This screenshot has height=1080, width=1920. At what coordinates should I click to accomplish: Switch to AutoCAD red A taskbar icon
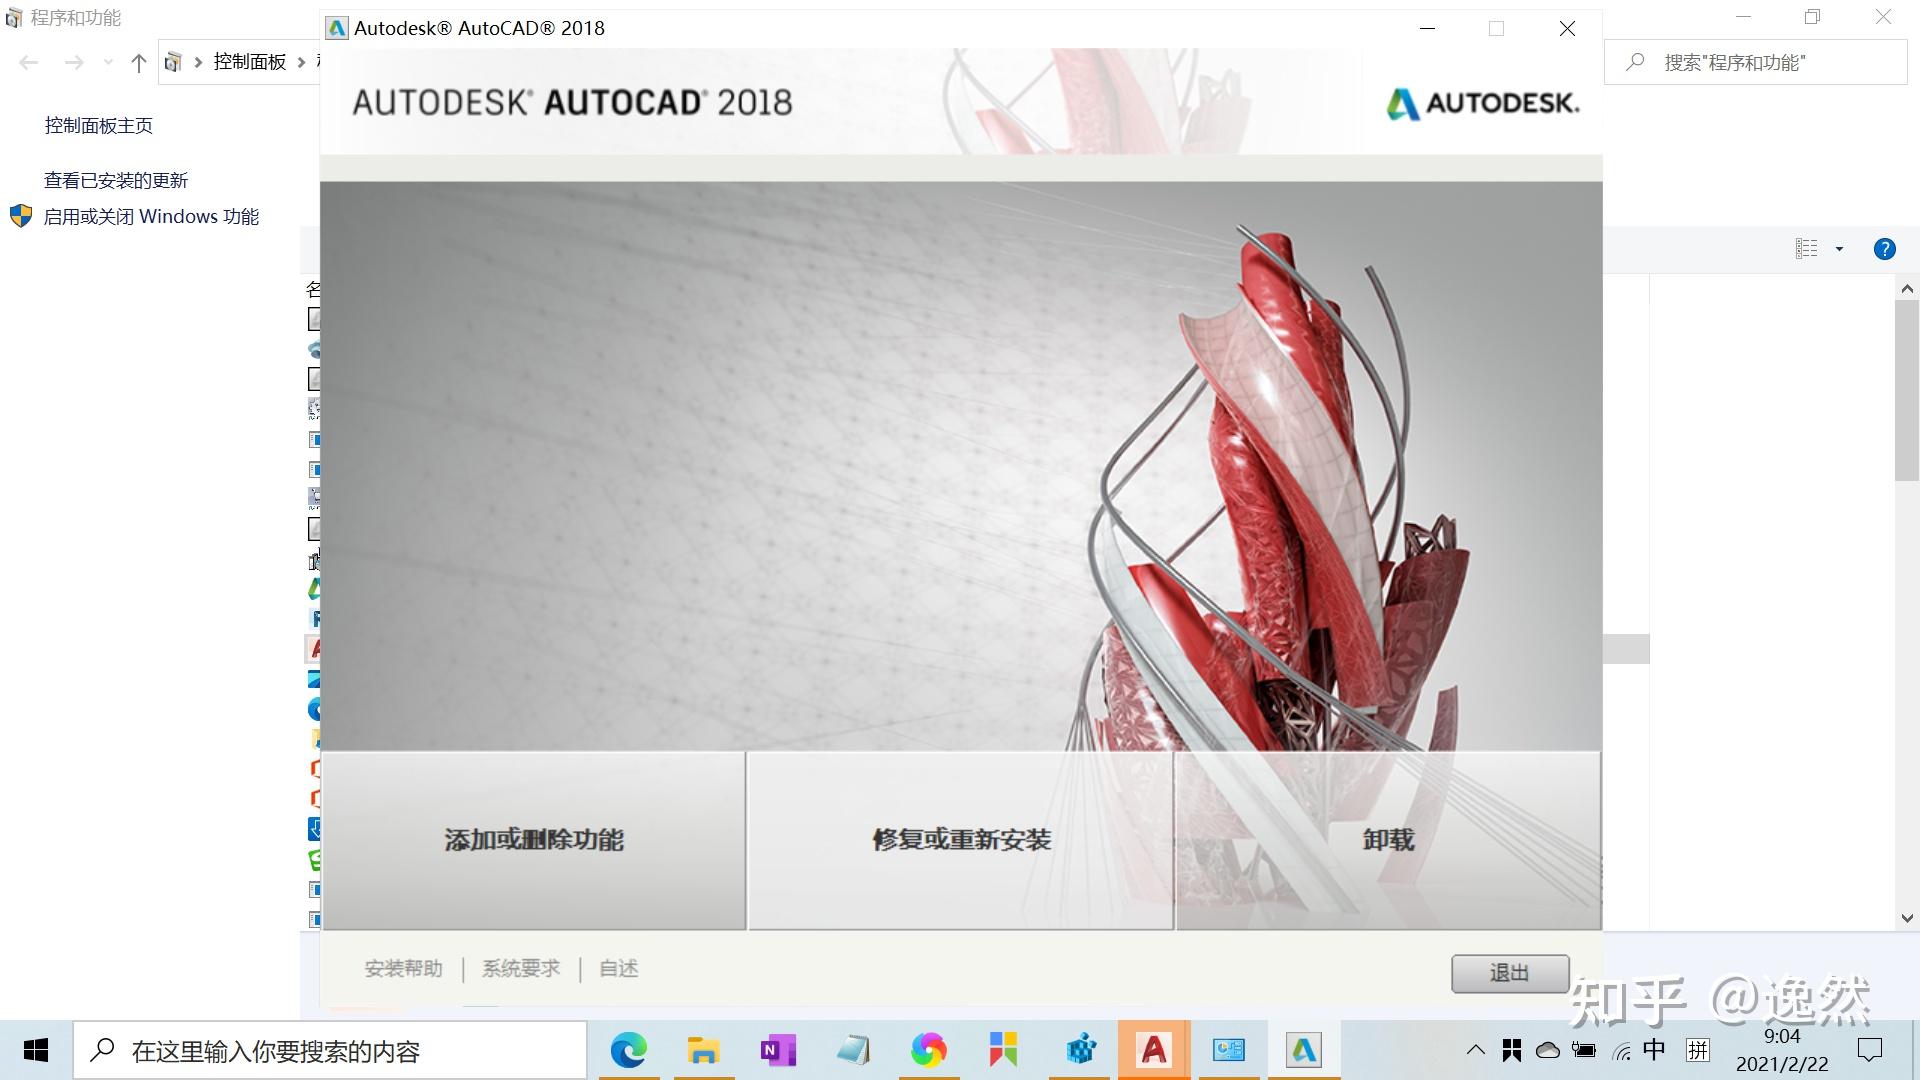[1154, 1050]
